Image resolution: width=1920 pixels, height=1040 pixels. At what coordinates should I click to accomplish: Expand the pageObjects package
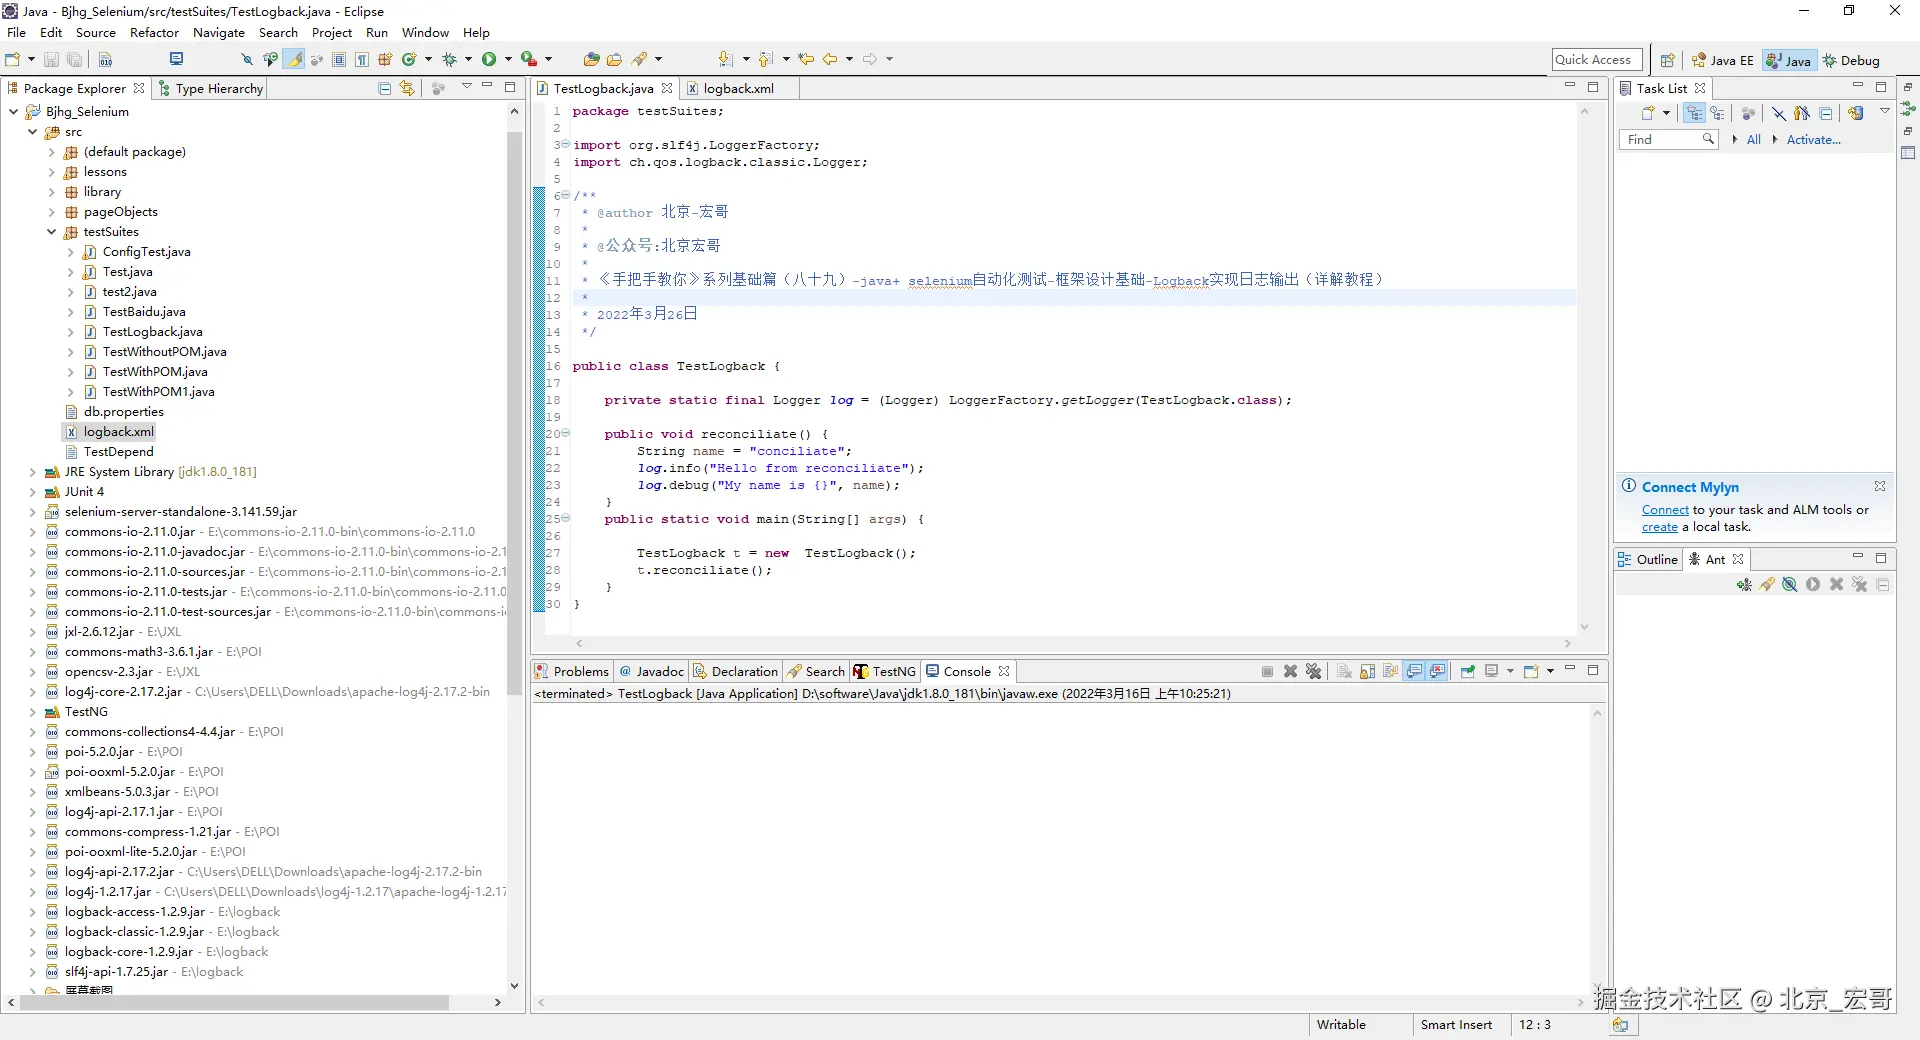click(52, 212)
